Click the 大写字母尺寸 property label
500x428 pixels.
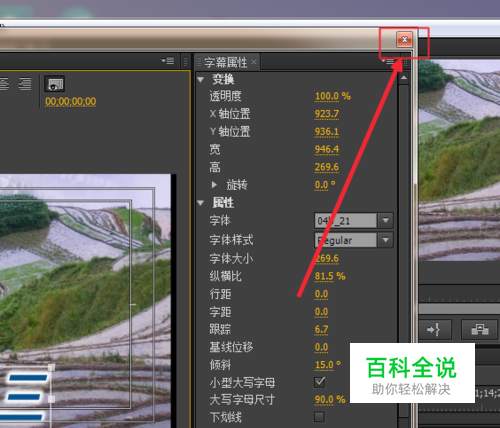click(242, 399)
